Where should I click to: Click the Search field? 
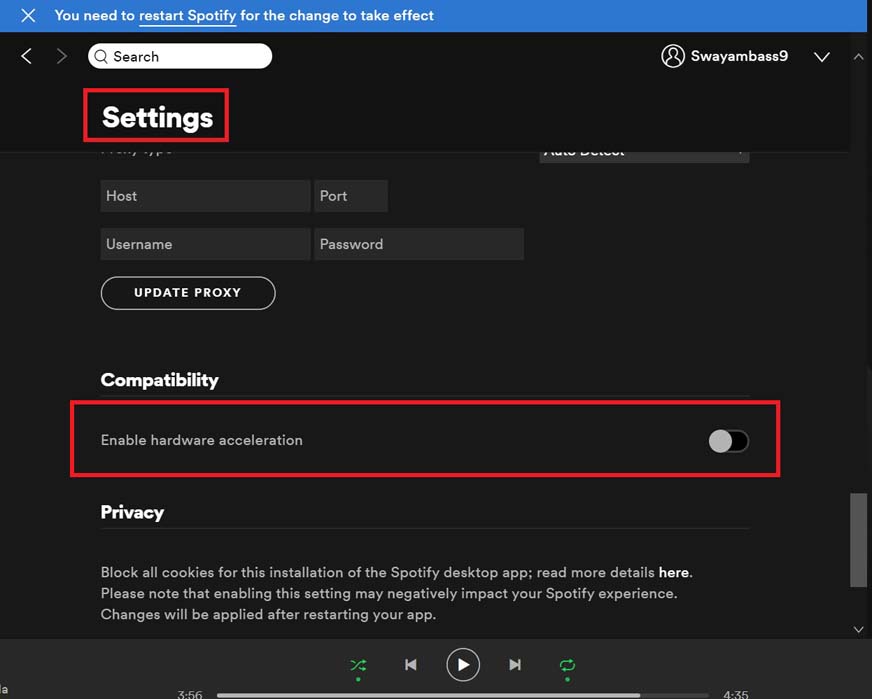pyautogui.click(x=180, y=56)
